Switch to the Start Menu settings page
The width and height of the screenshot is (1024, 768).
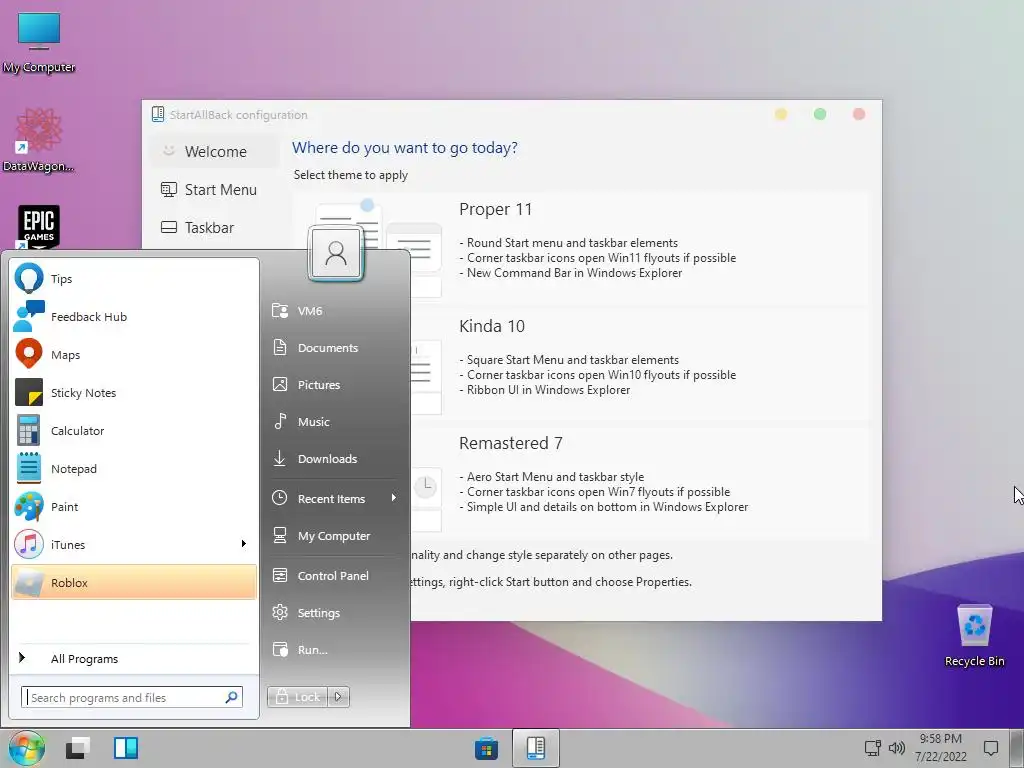point(214,189)
